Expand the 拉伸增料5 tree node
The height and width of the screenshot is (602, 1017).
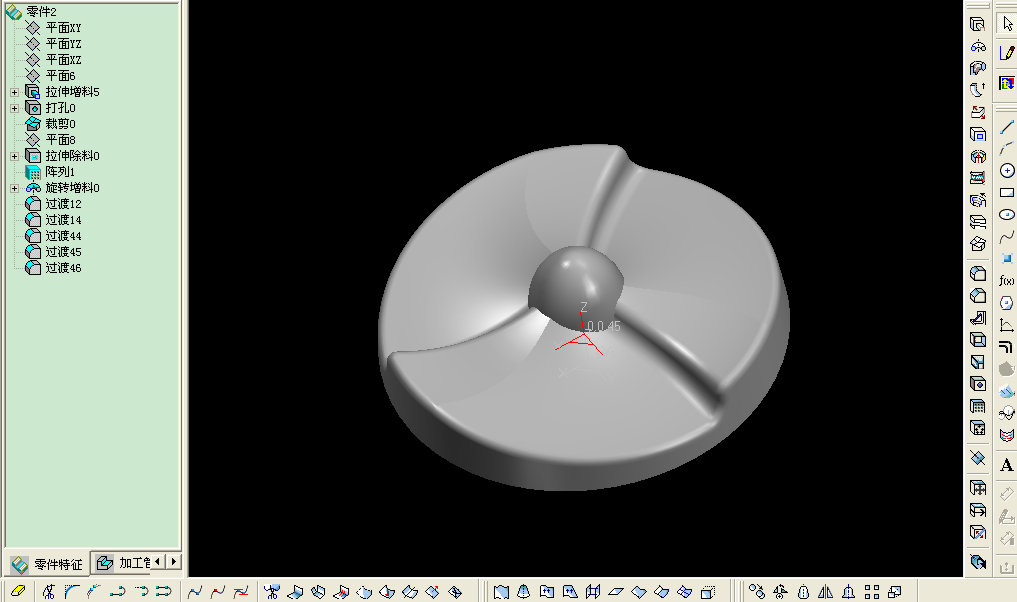pos(14,92)
